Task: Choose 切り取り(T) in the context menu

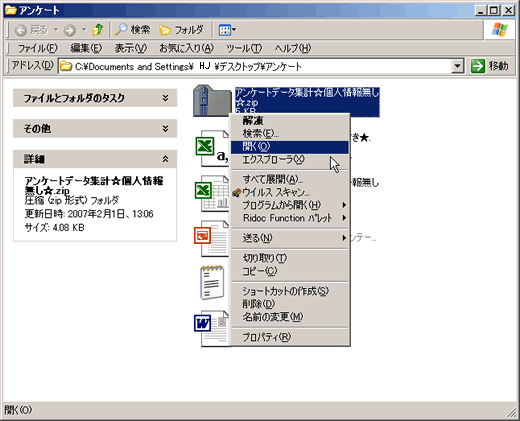Action: (x=290, y=258)
